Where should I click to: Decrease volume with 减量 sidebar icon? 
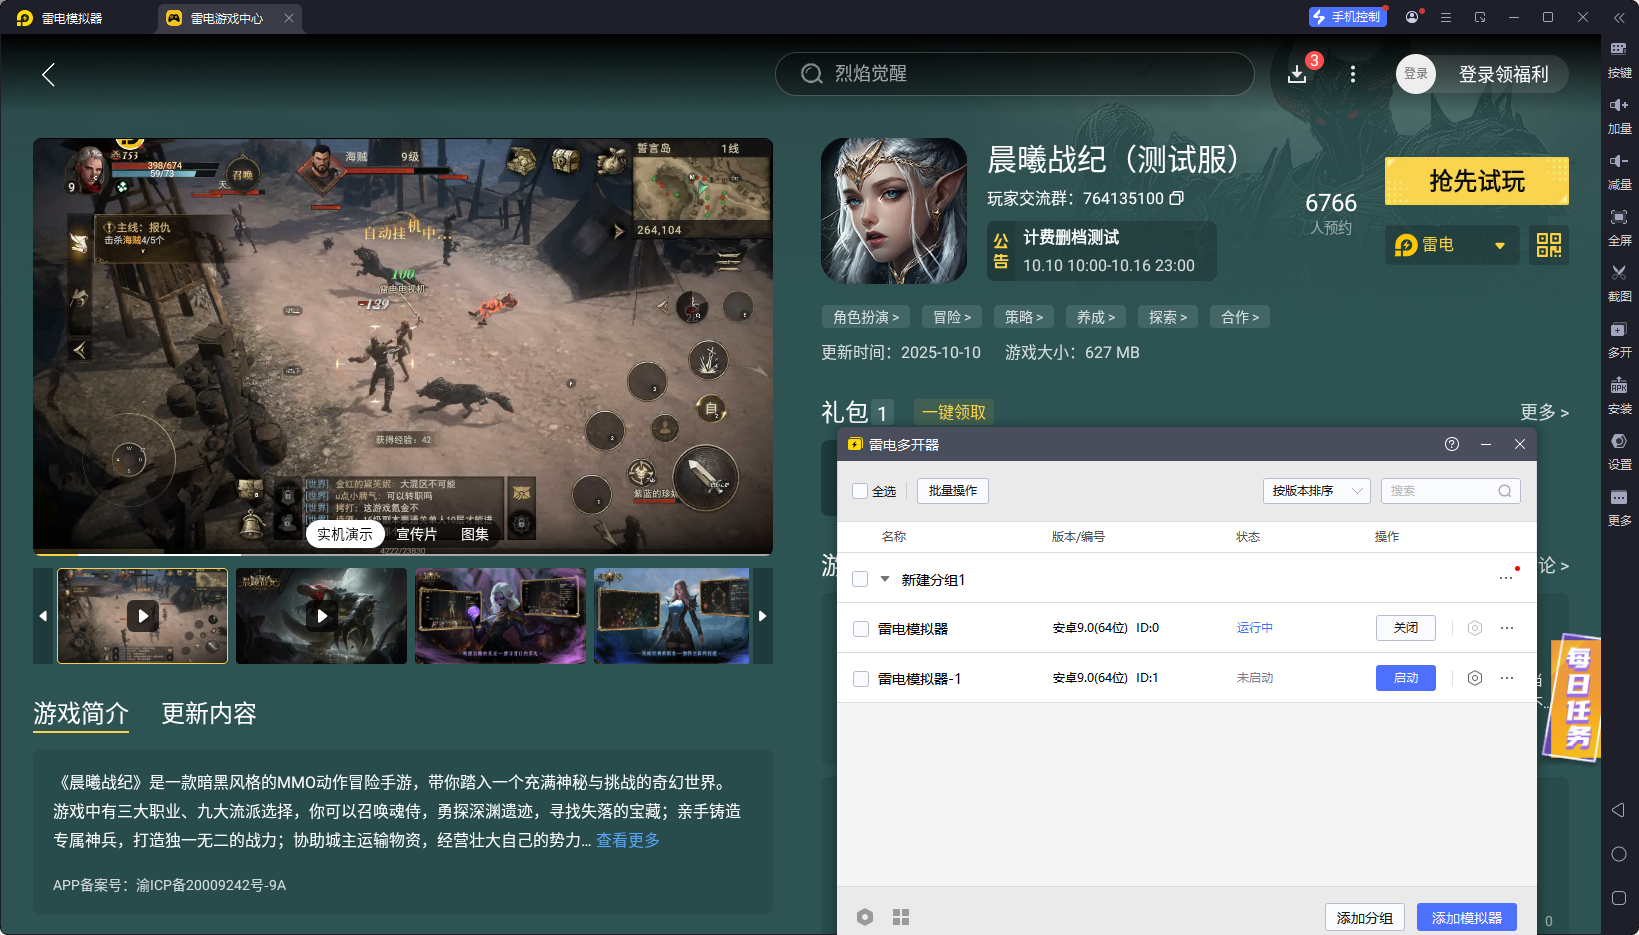tap(1619, 171)
